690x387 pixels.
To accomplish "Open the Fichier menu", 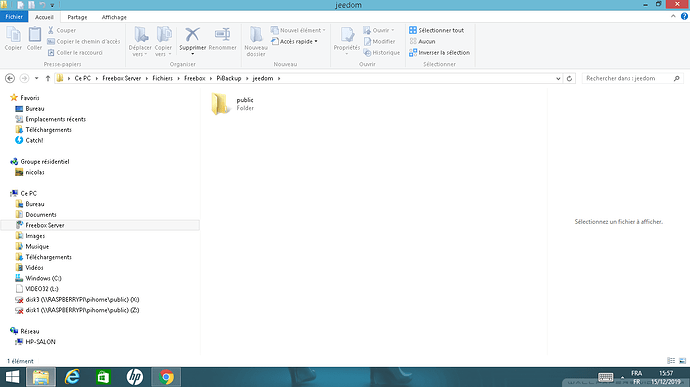I will click(x=14, y=17).
